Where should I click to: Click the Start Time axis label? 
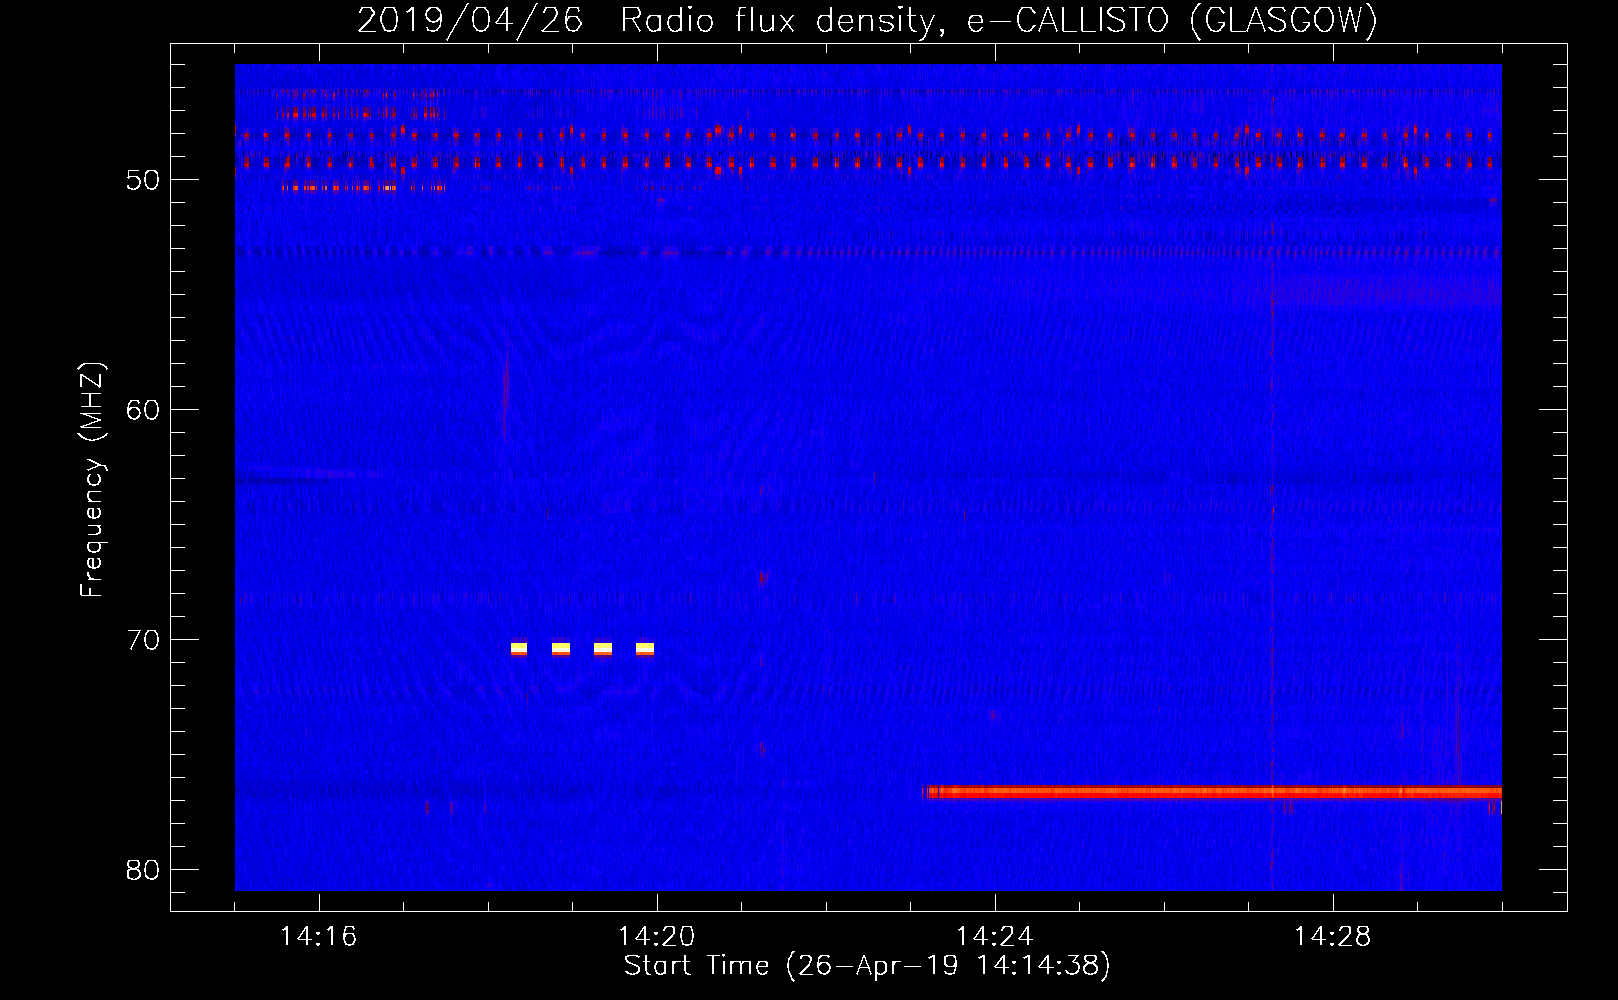point(867,965)
